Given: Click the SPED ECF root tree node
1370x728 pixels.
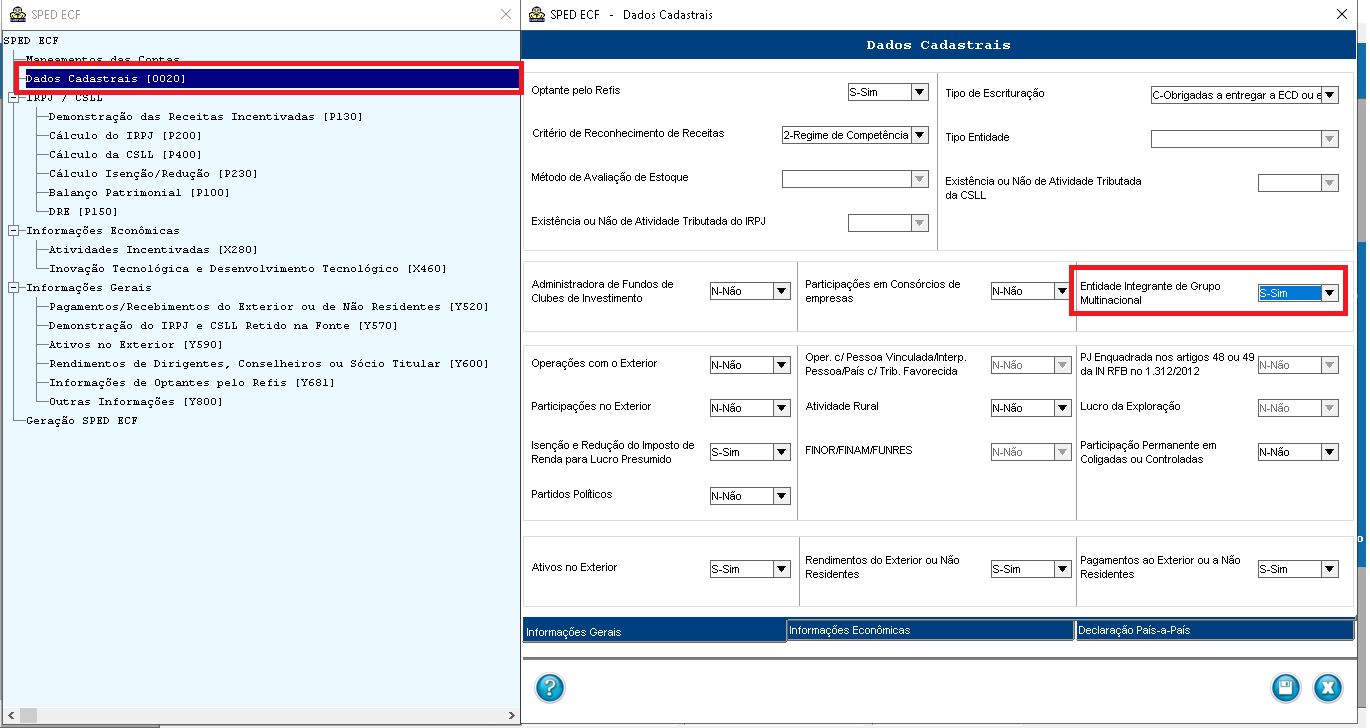Looking at the screenshot, I should pyautogui.click(x=31, y=41).
